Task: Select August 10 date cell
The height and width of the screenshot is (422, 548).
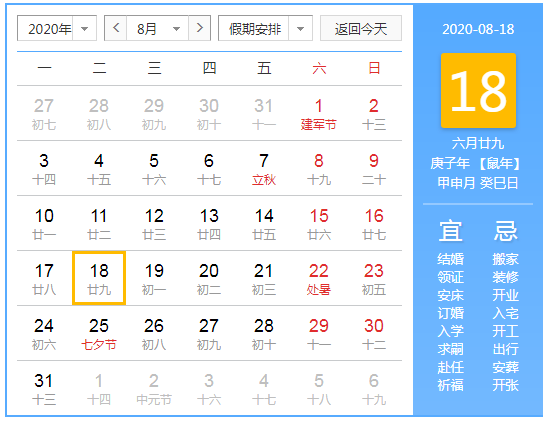Action: coord(44,223)
